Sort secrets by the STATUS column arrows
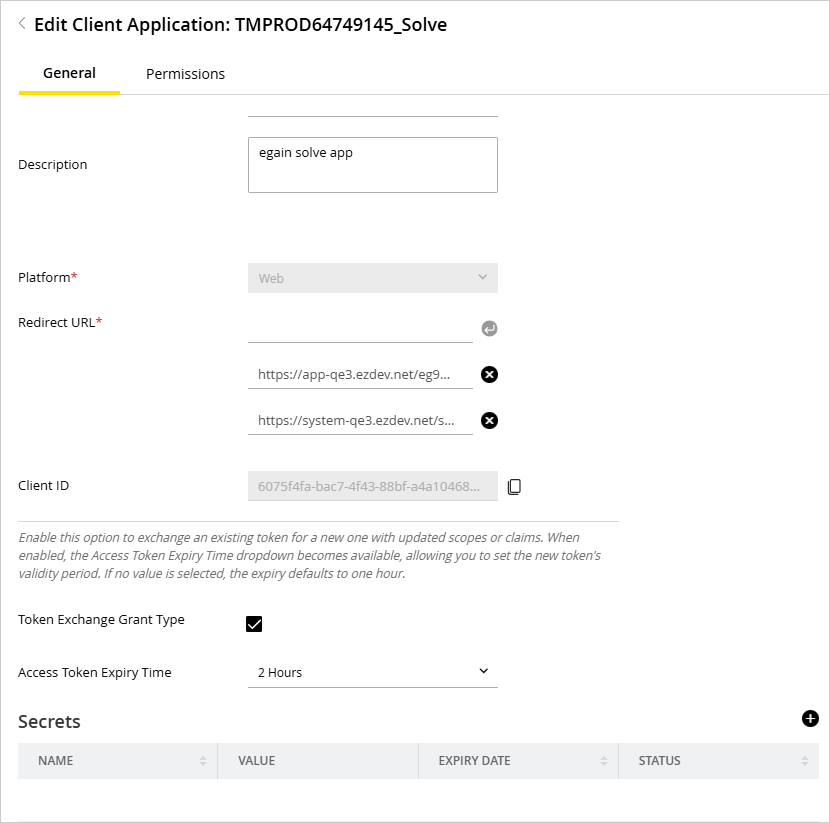 click(805, 761)
